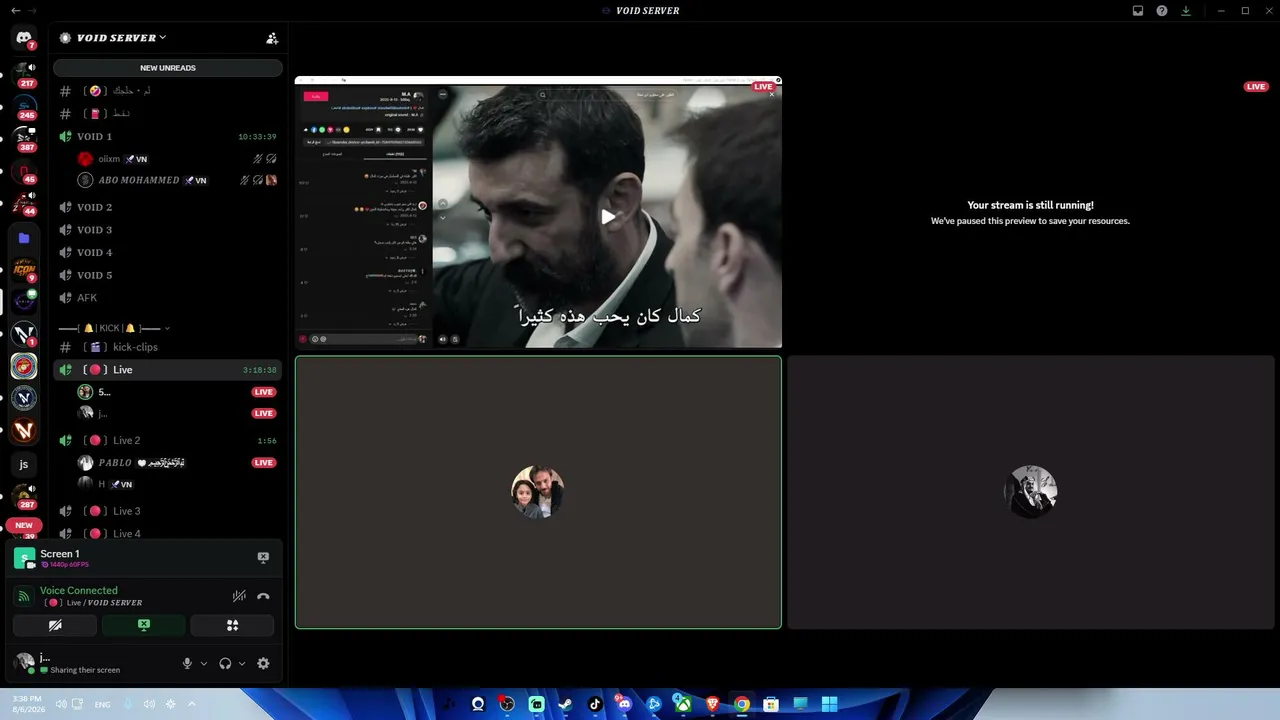Toggle microphone mute in user panel
The width and height of the screenshot is (1280, 720).
click(x=187, y=663)
